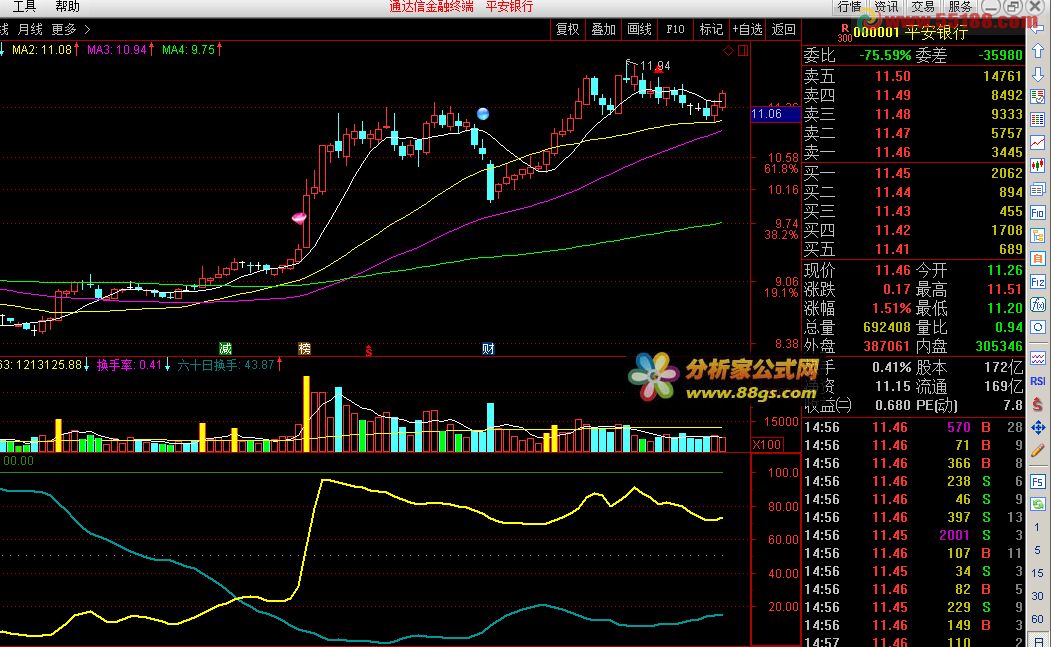The width and height of the screenshot is (1051, 647).
Task: Click the FS sidebar icon
Action: pyautogui.click(x=1038, y=481)
